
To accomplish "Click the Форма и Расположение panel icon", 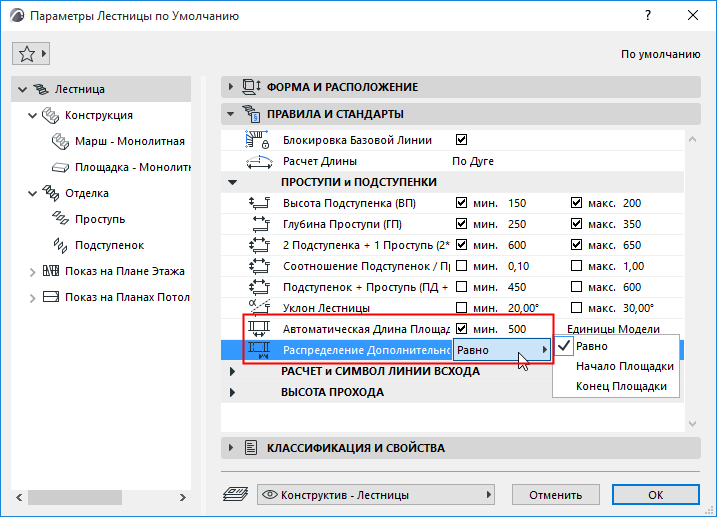I will (251, 87).
